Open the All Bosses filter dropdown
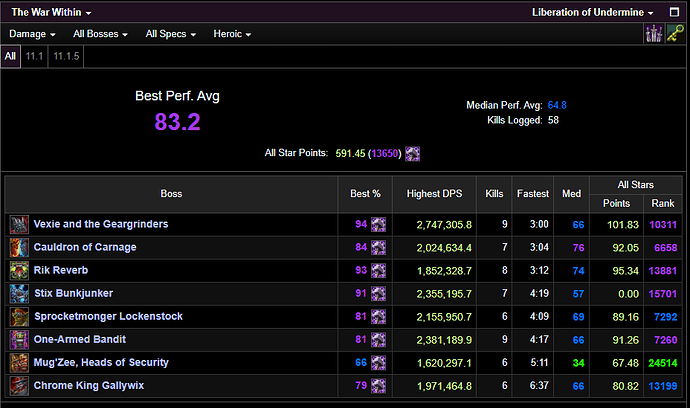690x408 pixels. tap(100, 34)
